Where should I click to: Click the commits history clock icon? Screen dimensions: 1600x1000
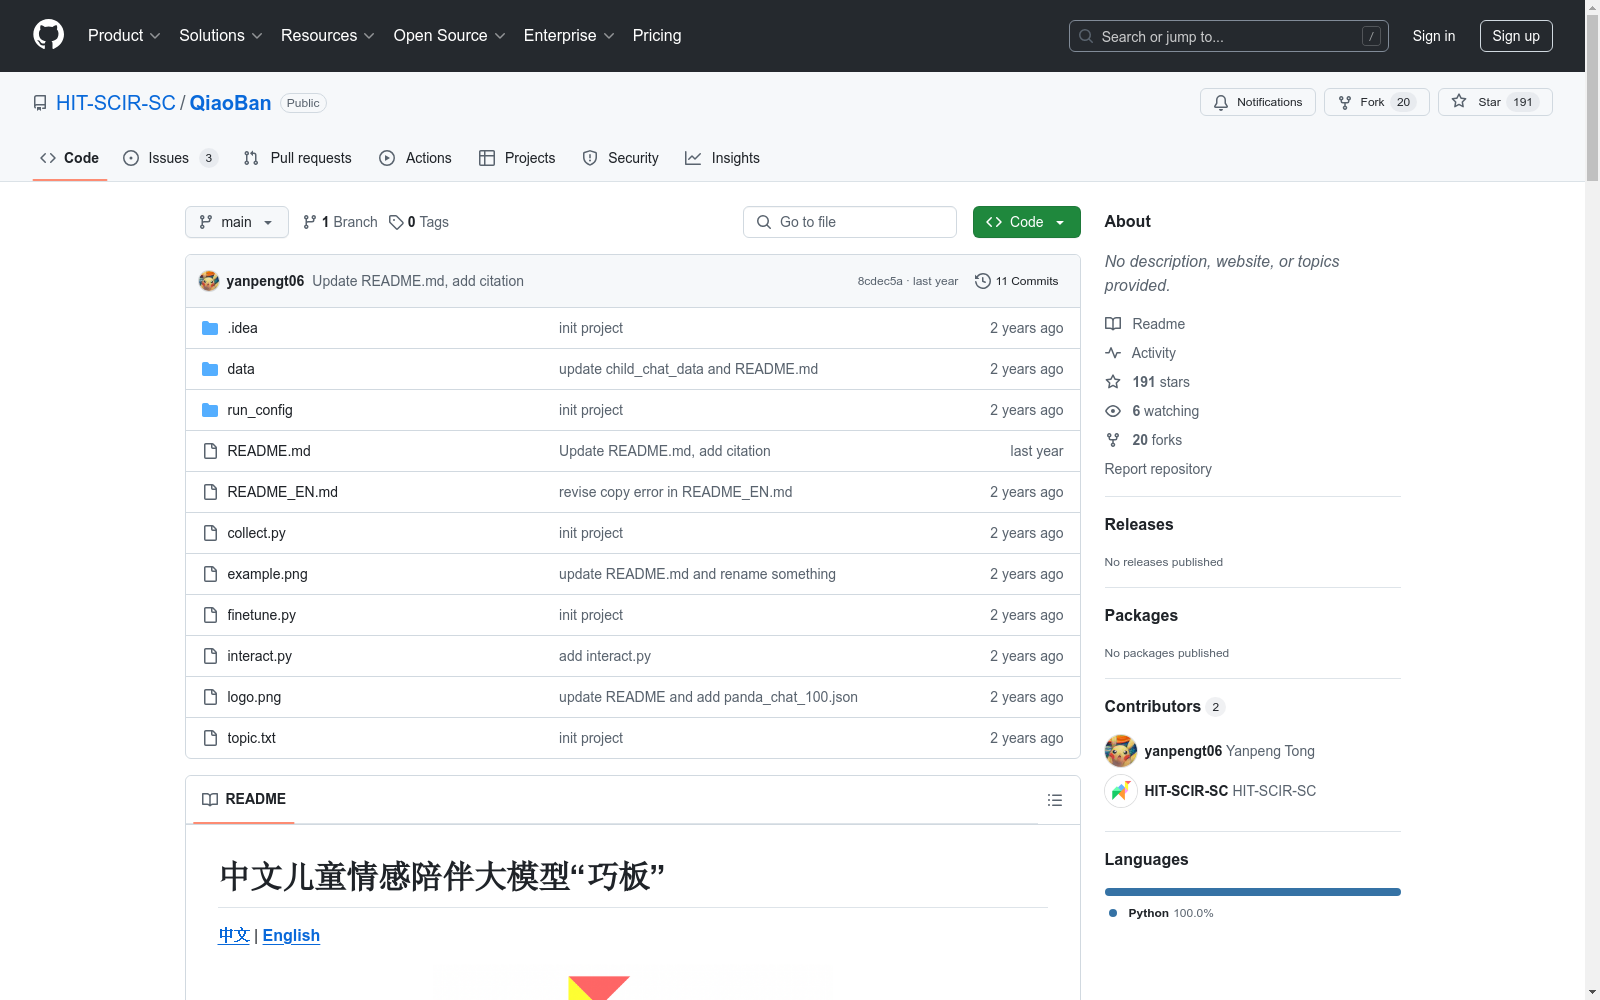(983, 281)
